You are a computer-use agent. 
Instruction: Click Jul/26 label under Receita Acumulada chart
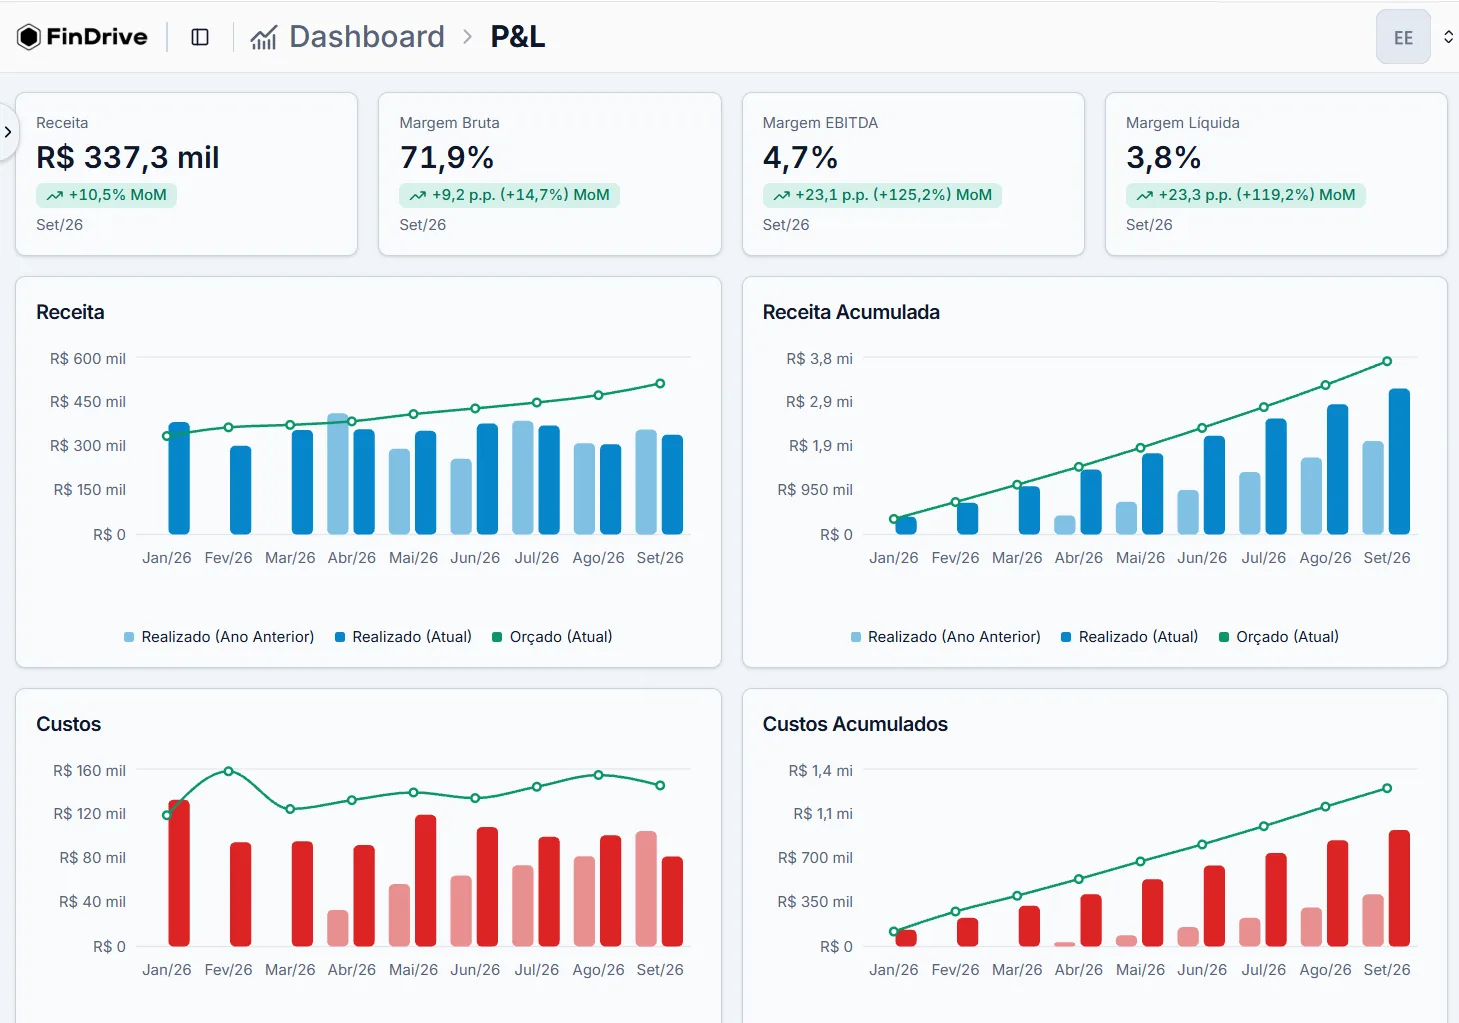[1264, 558]
